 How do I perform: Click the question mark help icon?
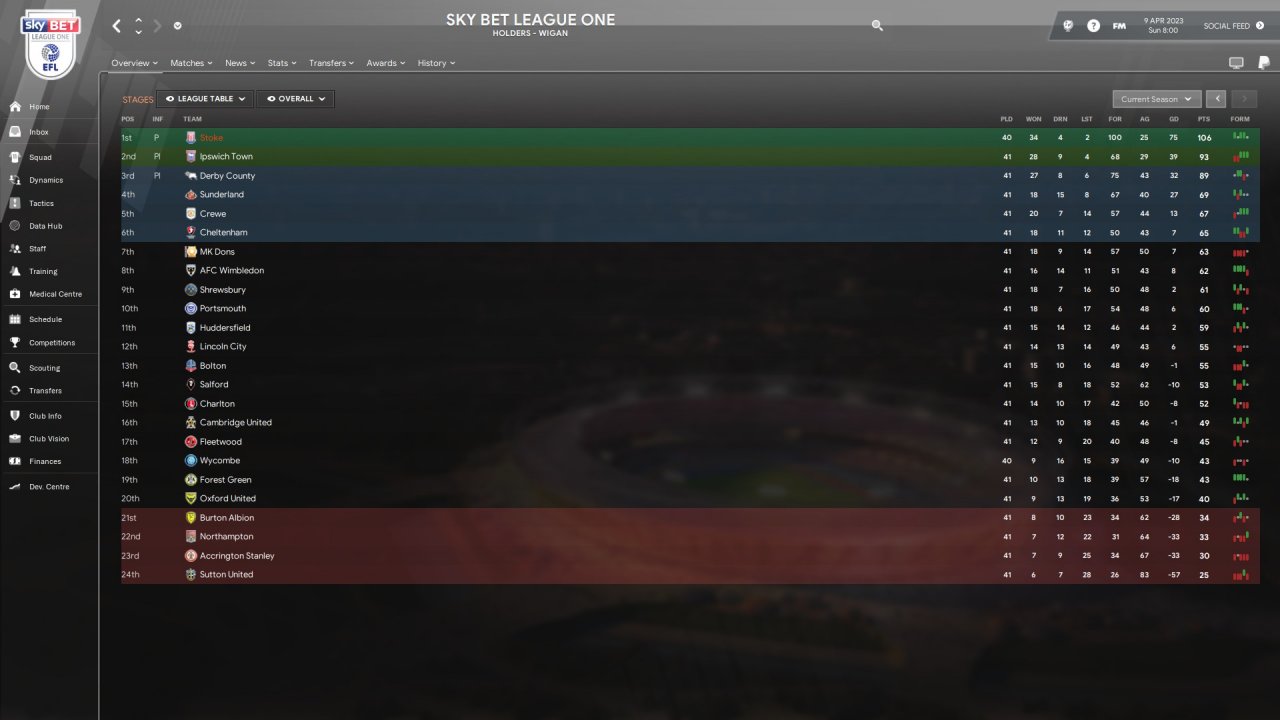click(x=1093, y=26)
